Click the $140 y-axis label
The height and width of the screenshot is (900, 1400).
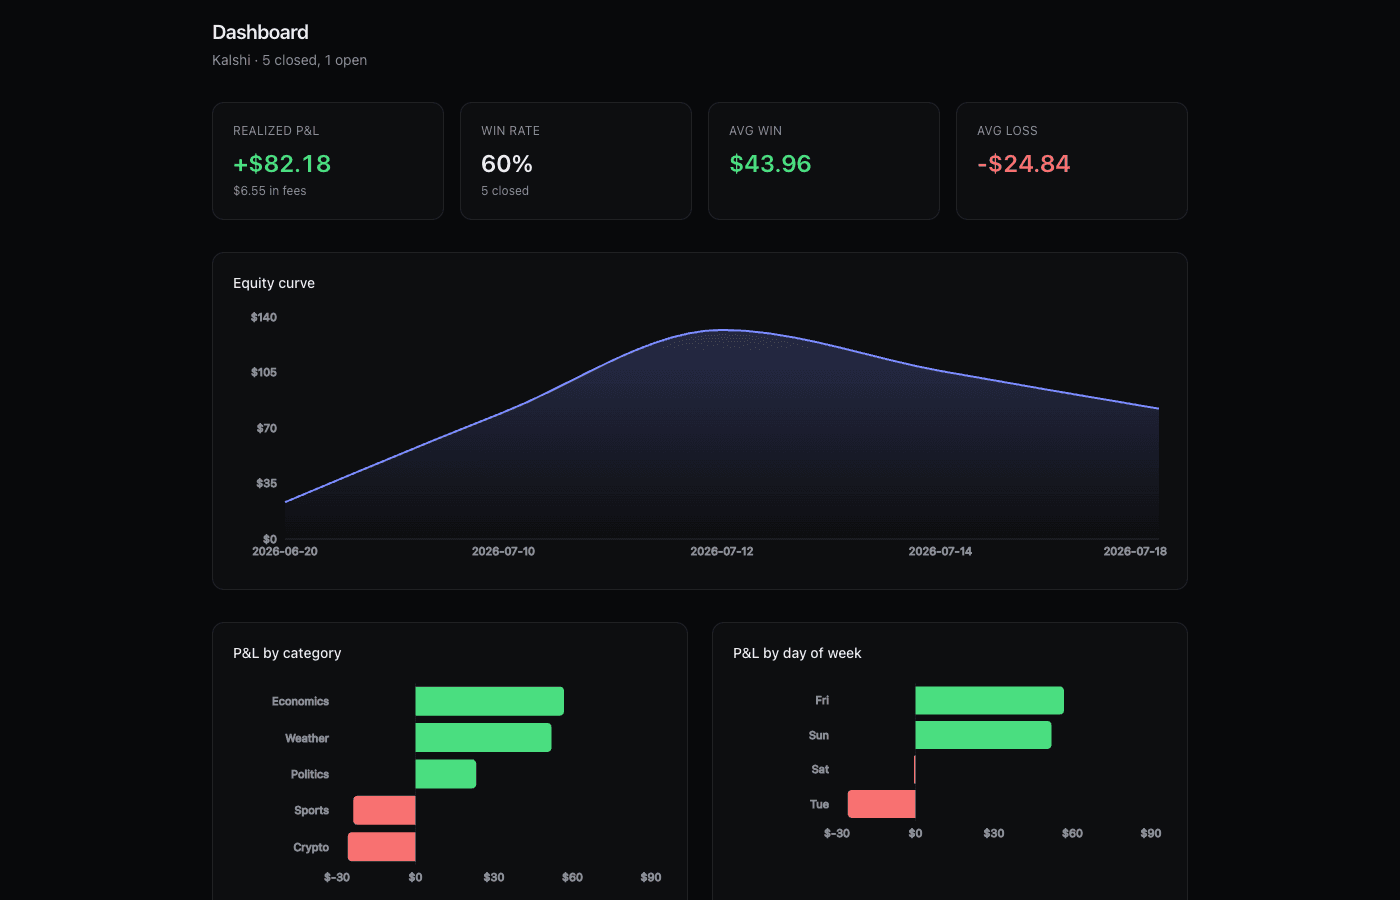pos(264,317)
